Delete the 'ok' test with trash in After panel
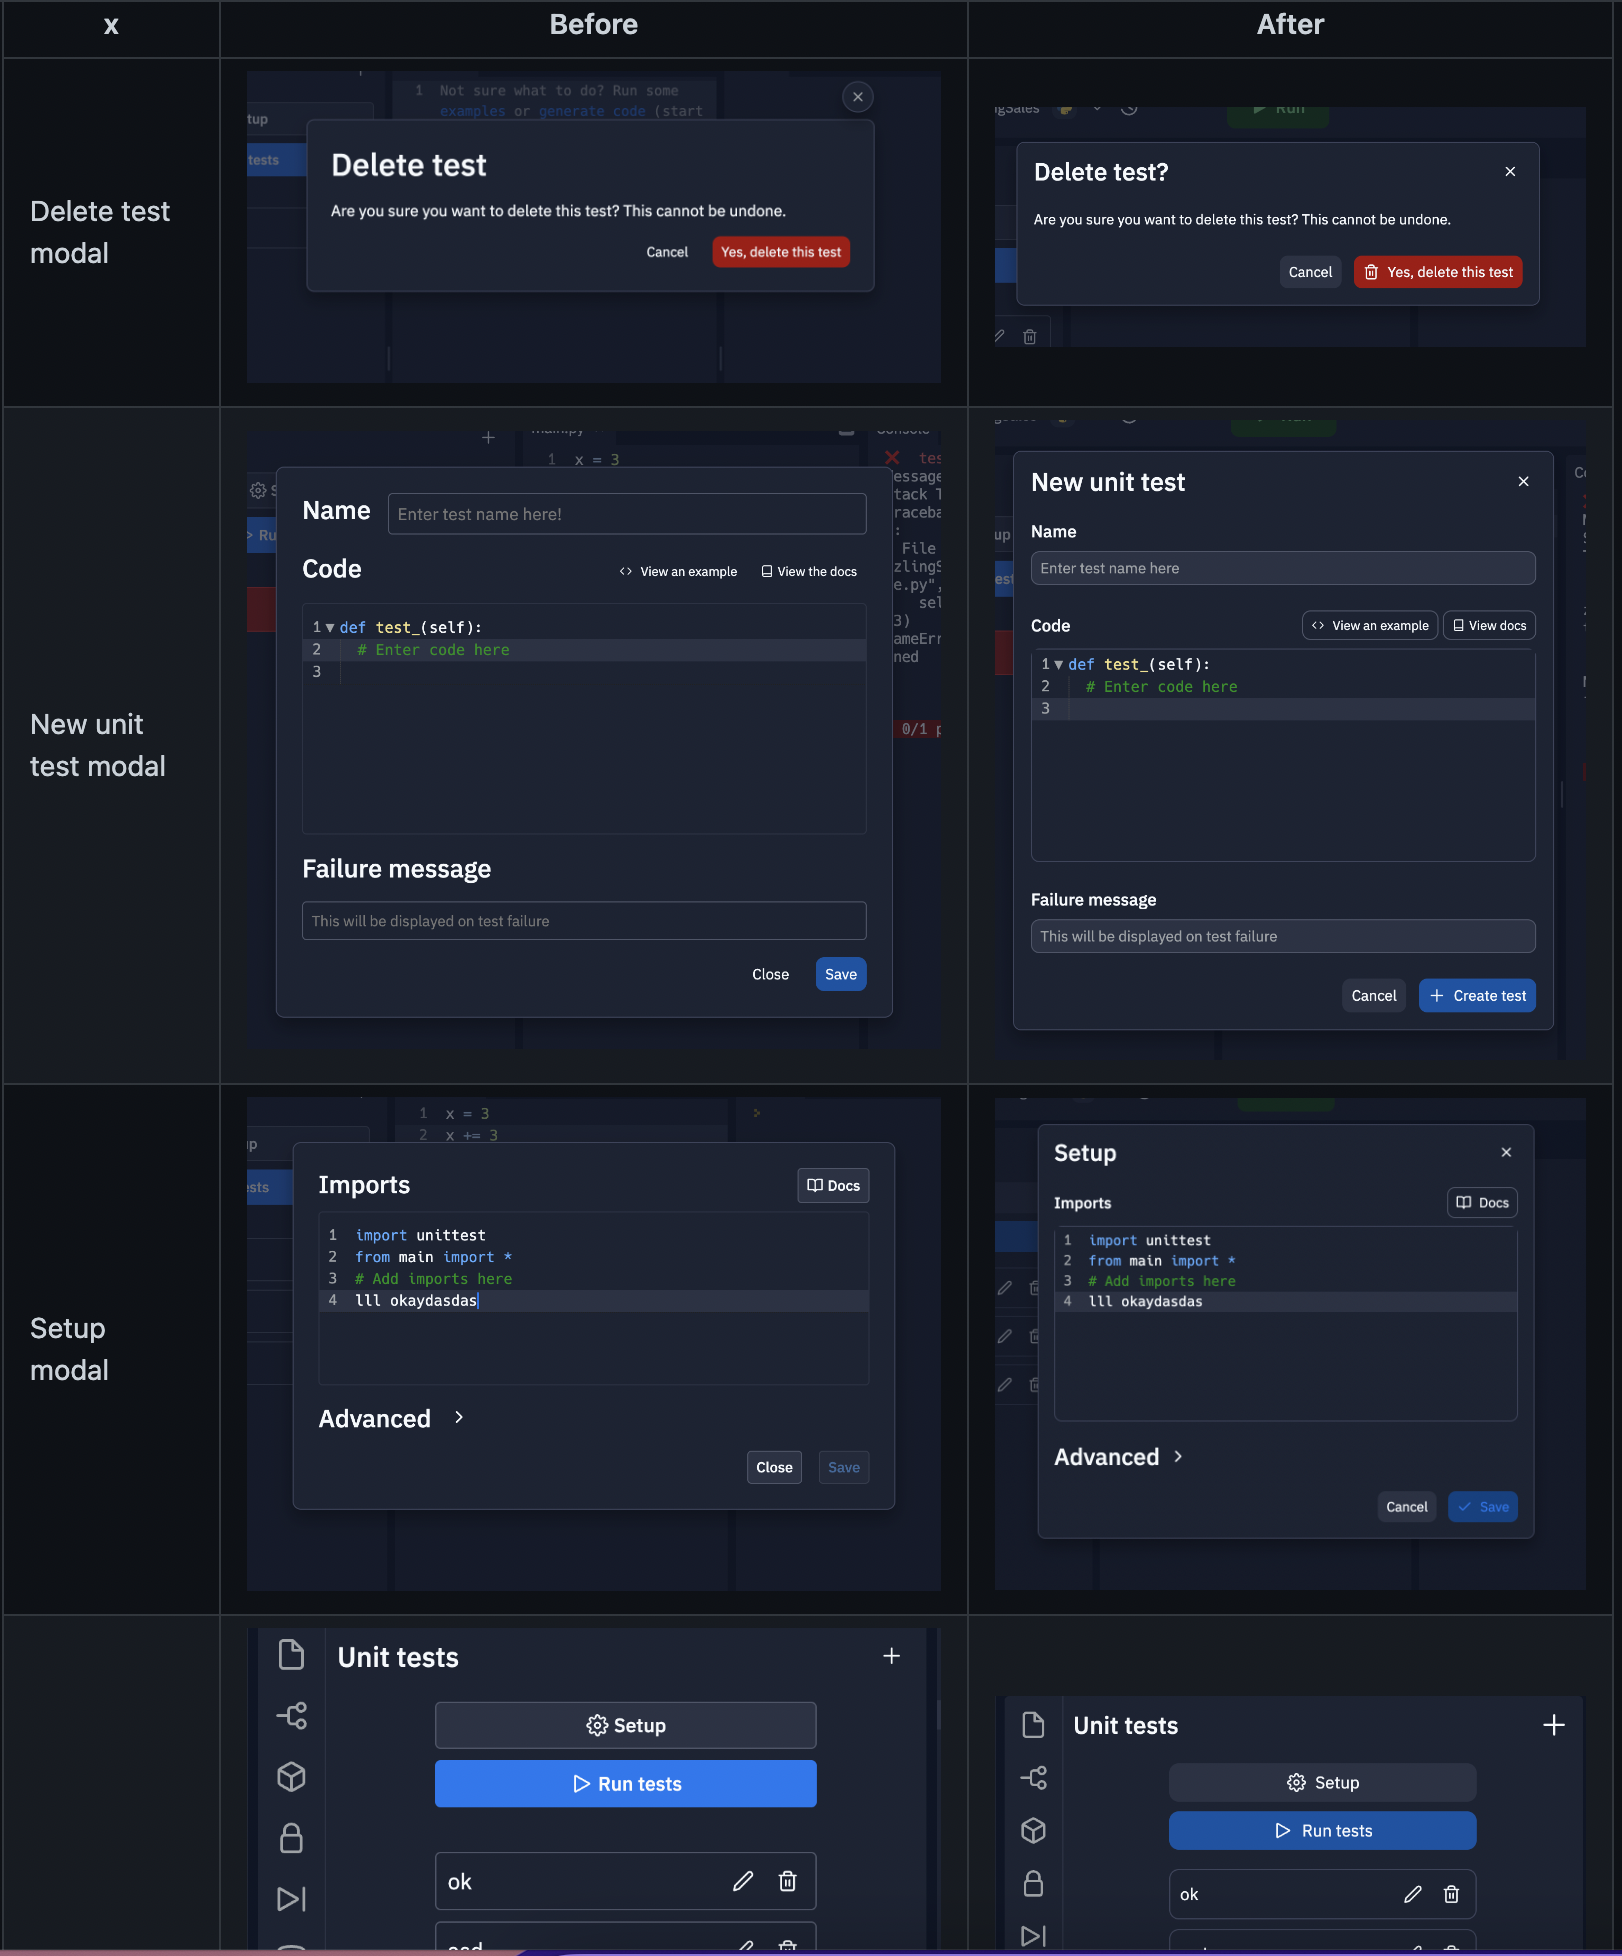 (1451, 1895)
